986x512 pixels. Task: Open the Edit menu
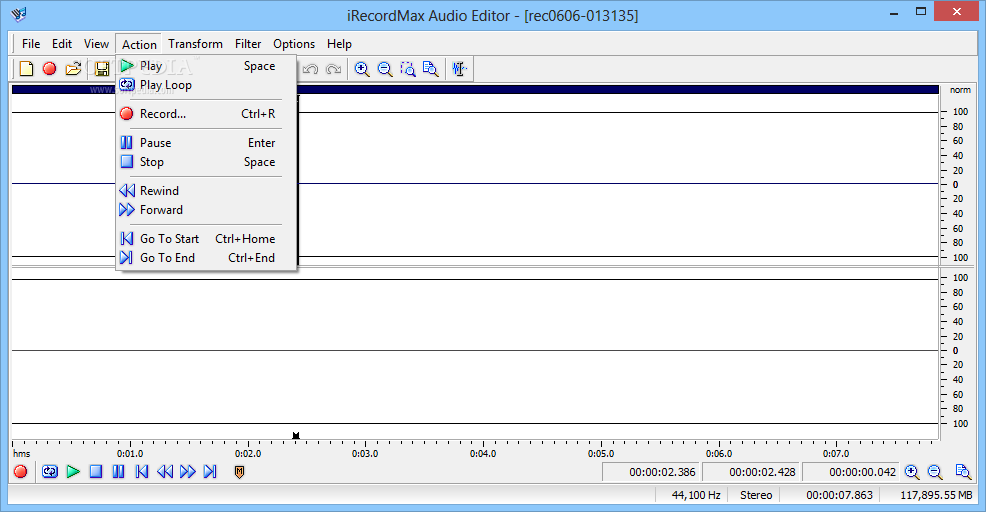pos(62,43)
